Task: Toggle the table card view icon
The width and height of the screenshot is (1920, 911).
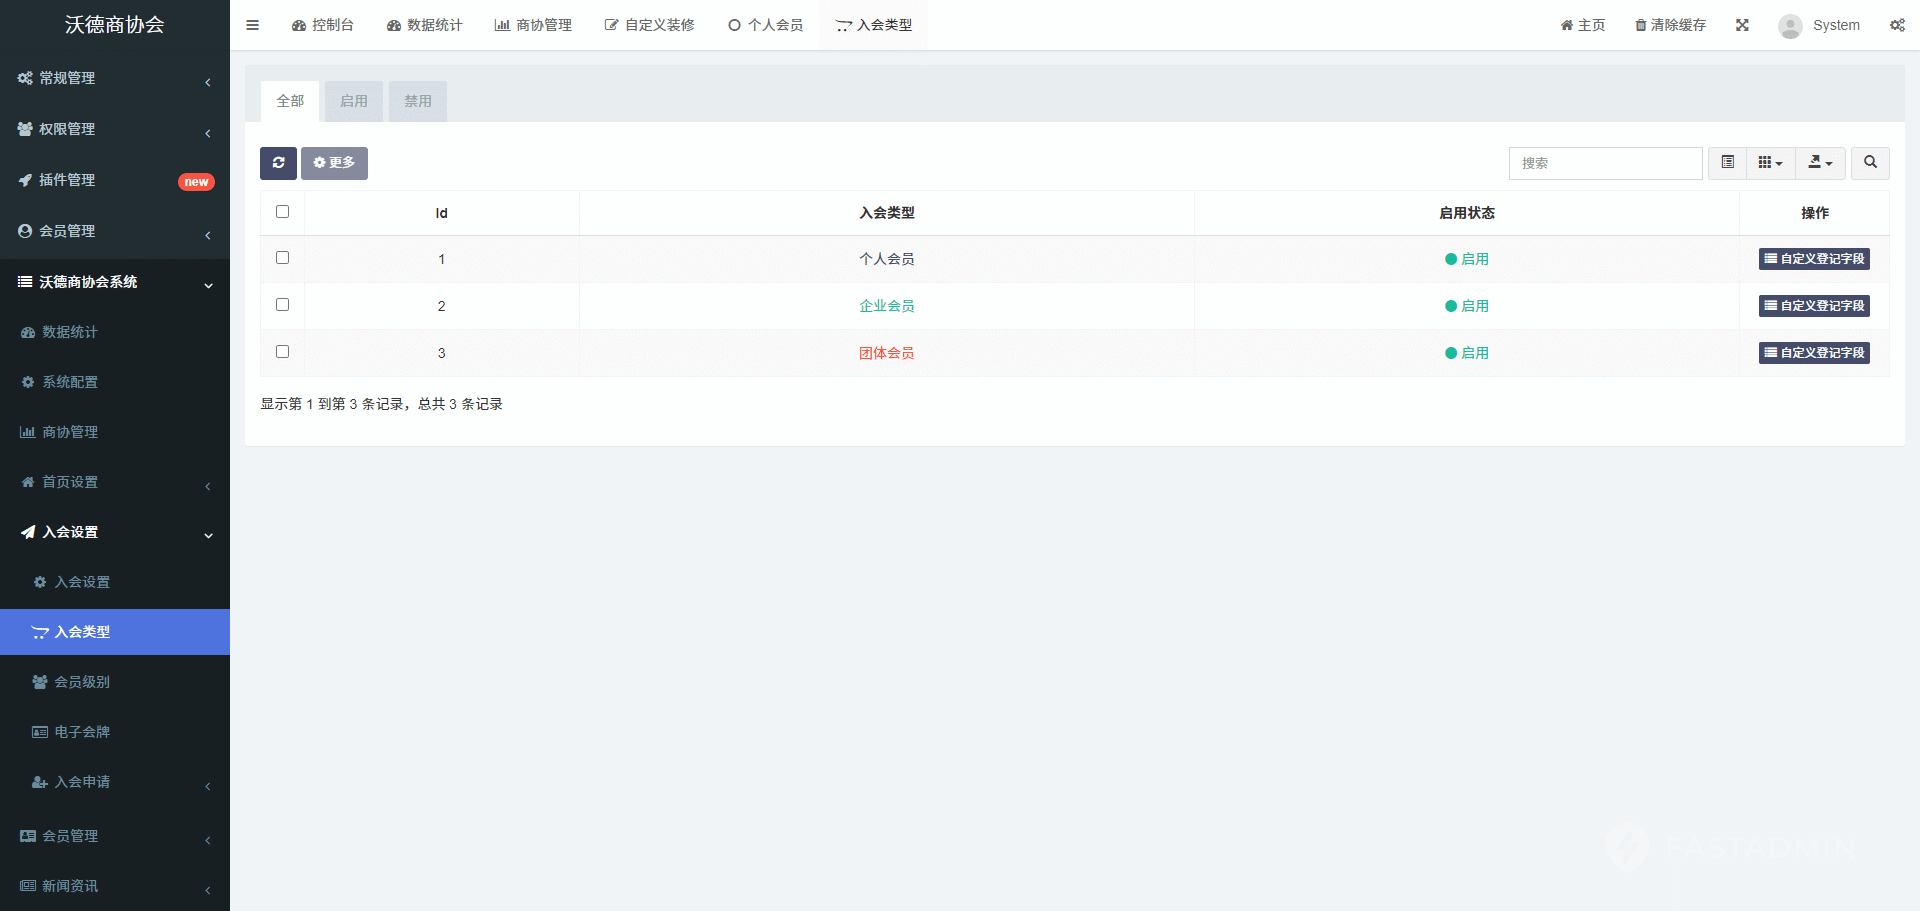Action: click(x=1727, y=163)
